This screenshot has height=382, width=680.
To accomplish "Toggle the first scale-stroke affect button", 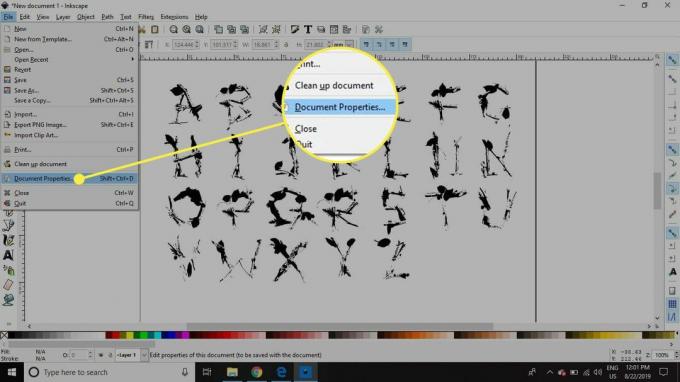I will click(366, 44).
